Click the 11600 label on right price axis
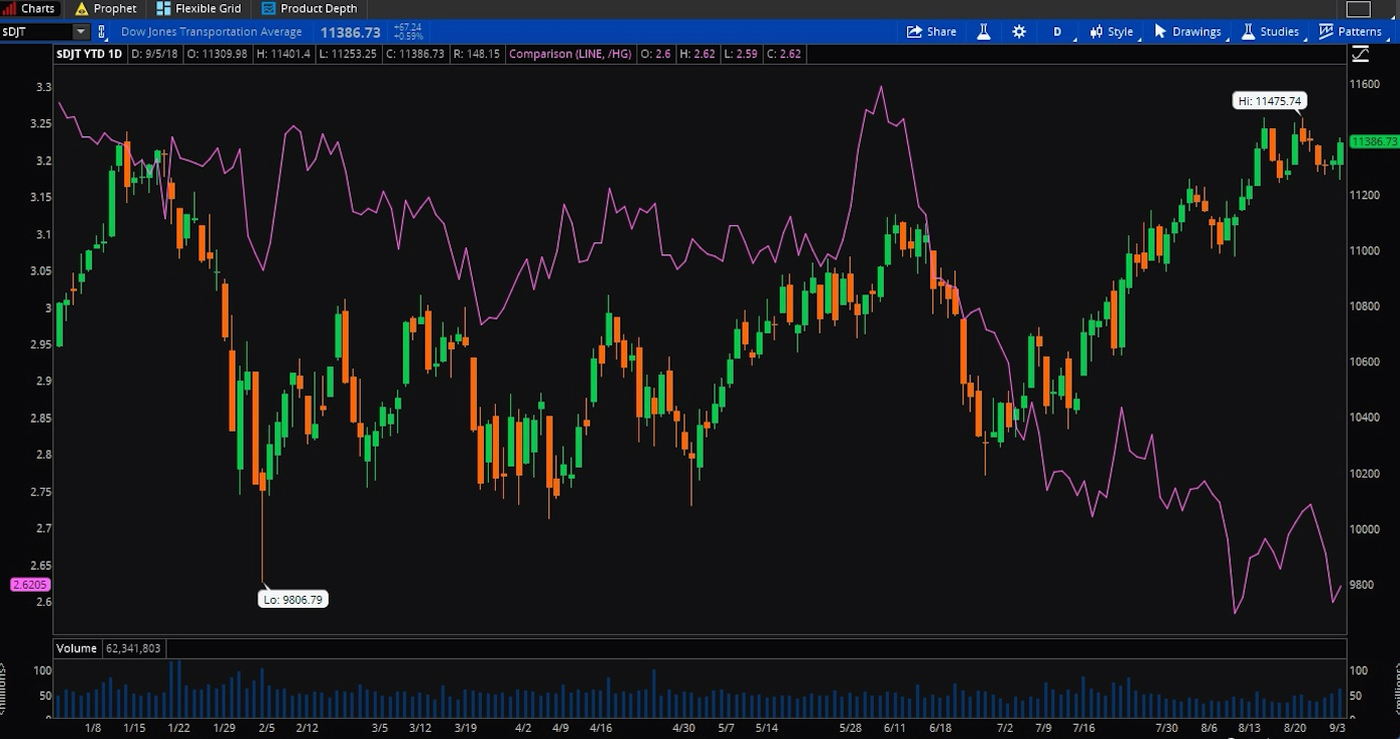Viewport: 1400px width, 739px height. point(1364,84)
